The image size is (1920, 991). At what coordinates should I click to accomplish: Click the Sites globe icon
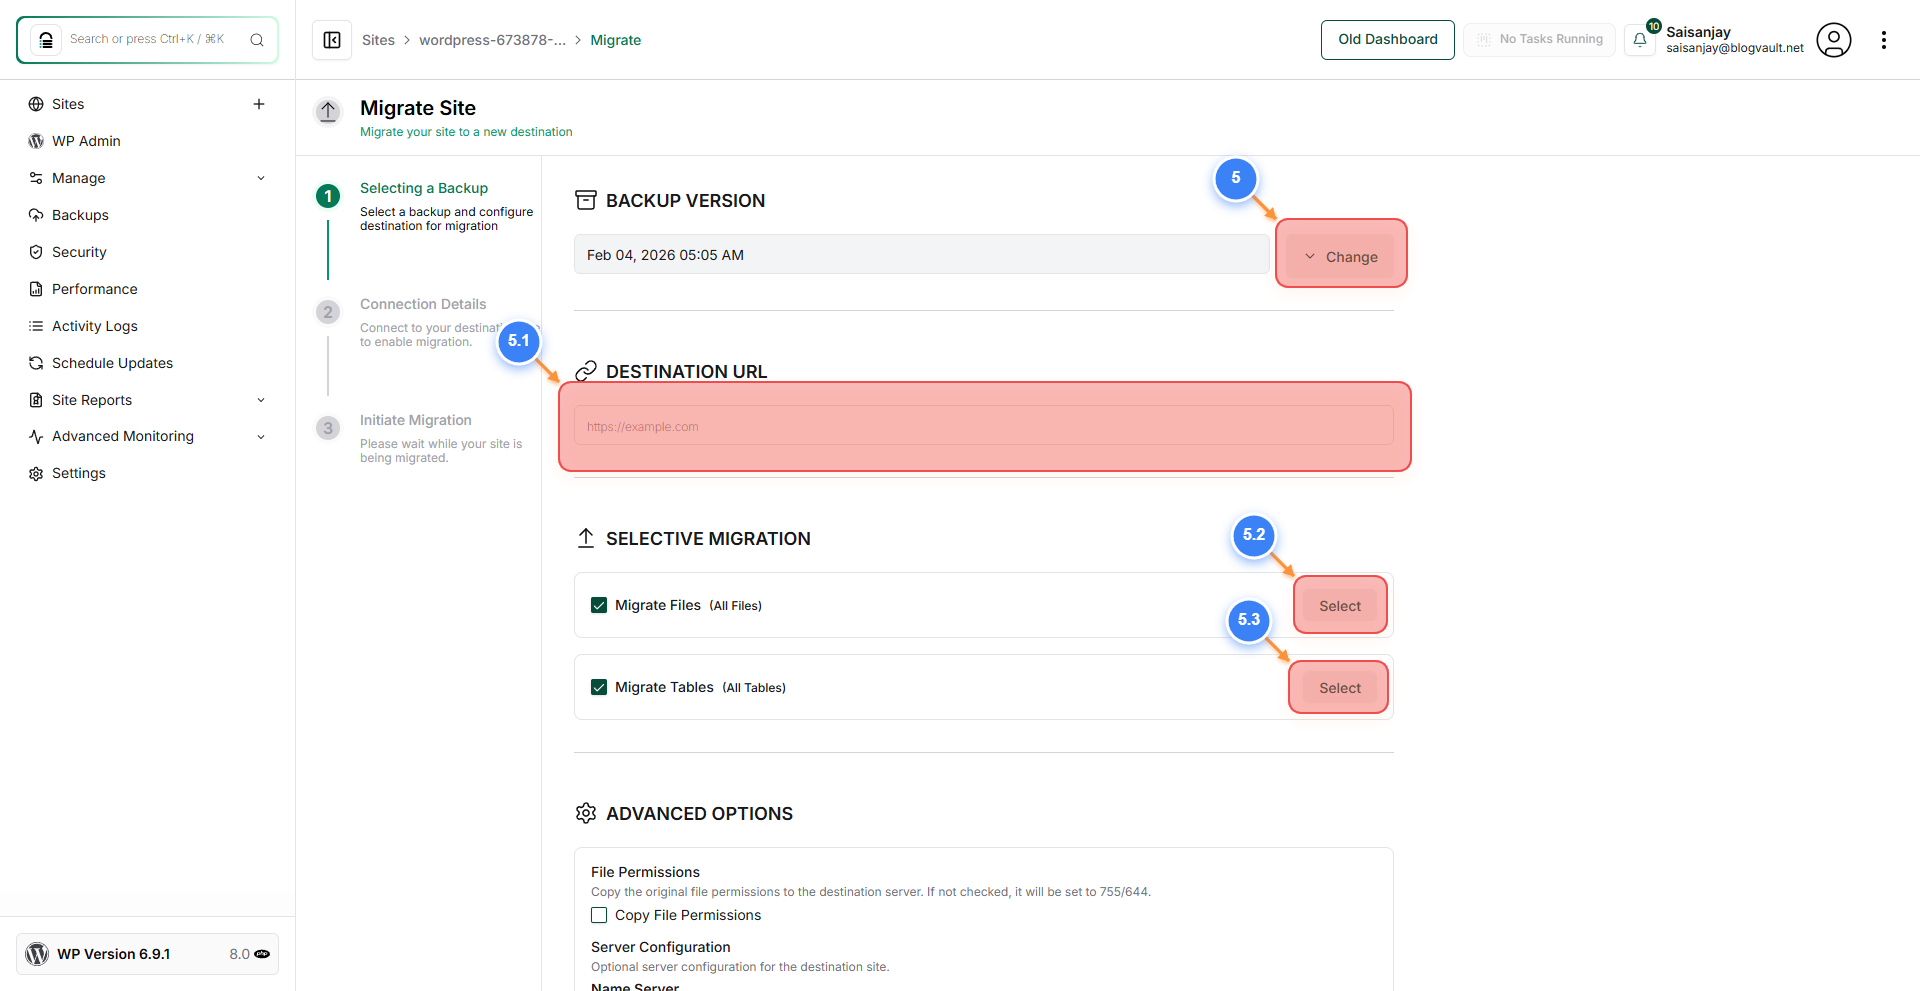36,104
